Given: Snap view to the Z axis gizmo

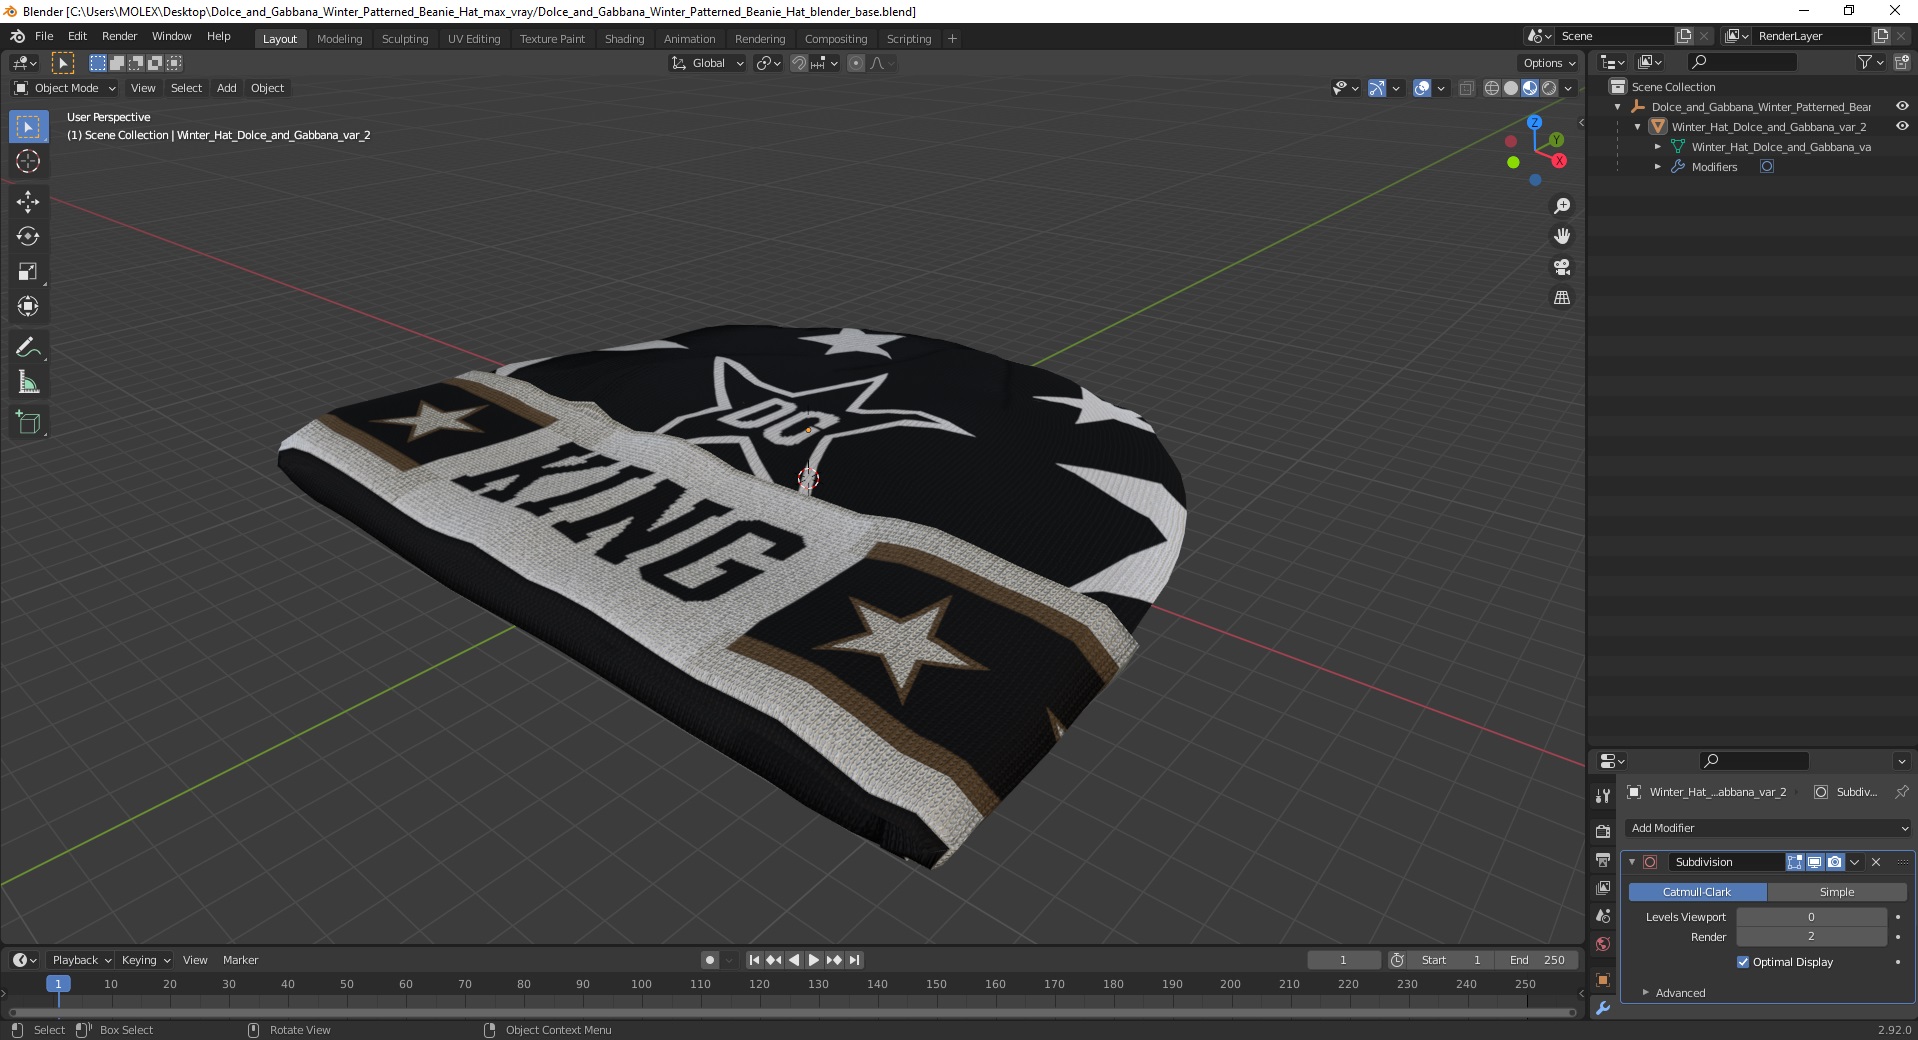Looking at the screenshot, I should pos(1534,122).
